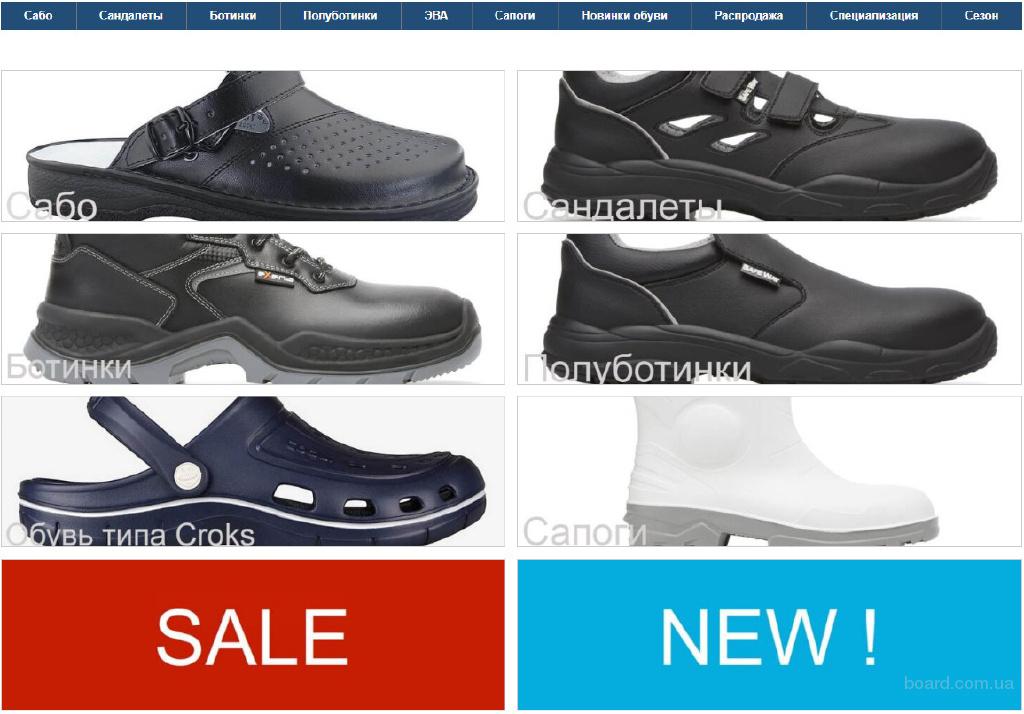Click Новинки обуви in the menu bar
The height and width of the screenshot is (714, 1024).
pyautogui.click(x=625, y=16)
